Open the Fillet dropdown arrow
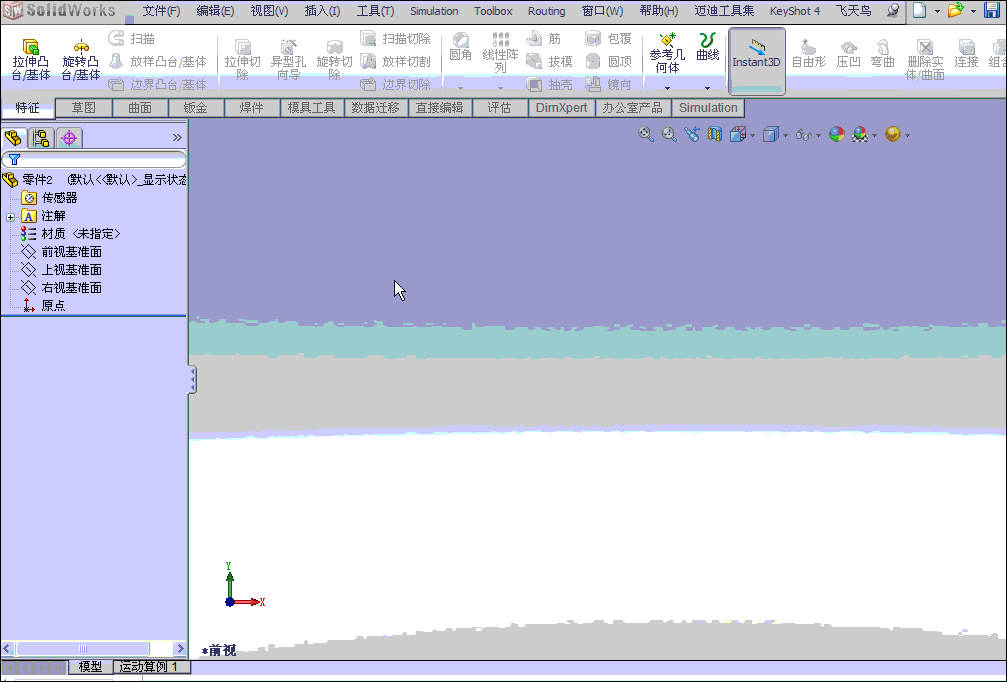The image size is (1007, 682). (x=460, y=88)
